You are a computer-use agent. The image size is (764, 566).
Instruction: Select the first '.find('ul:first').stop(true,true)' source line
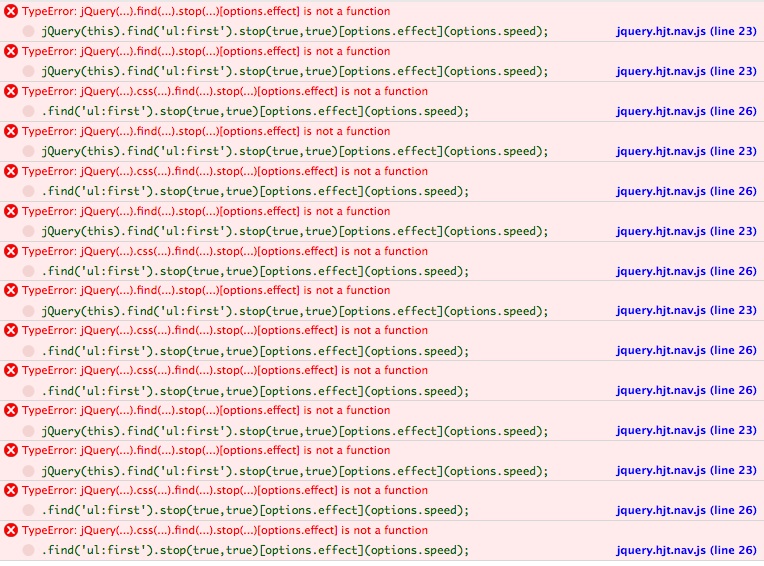pos(255,111)
